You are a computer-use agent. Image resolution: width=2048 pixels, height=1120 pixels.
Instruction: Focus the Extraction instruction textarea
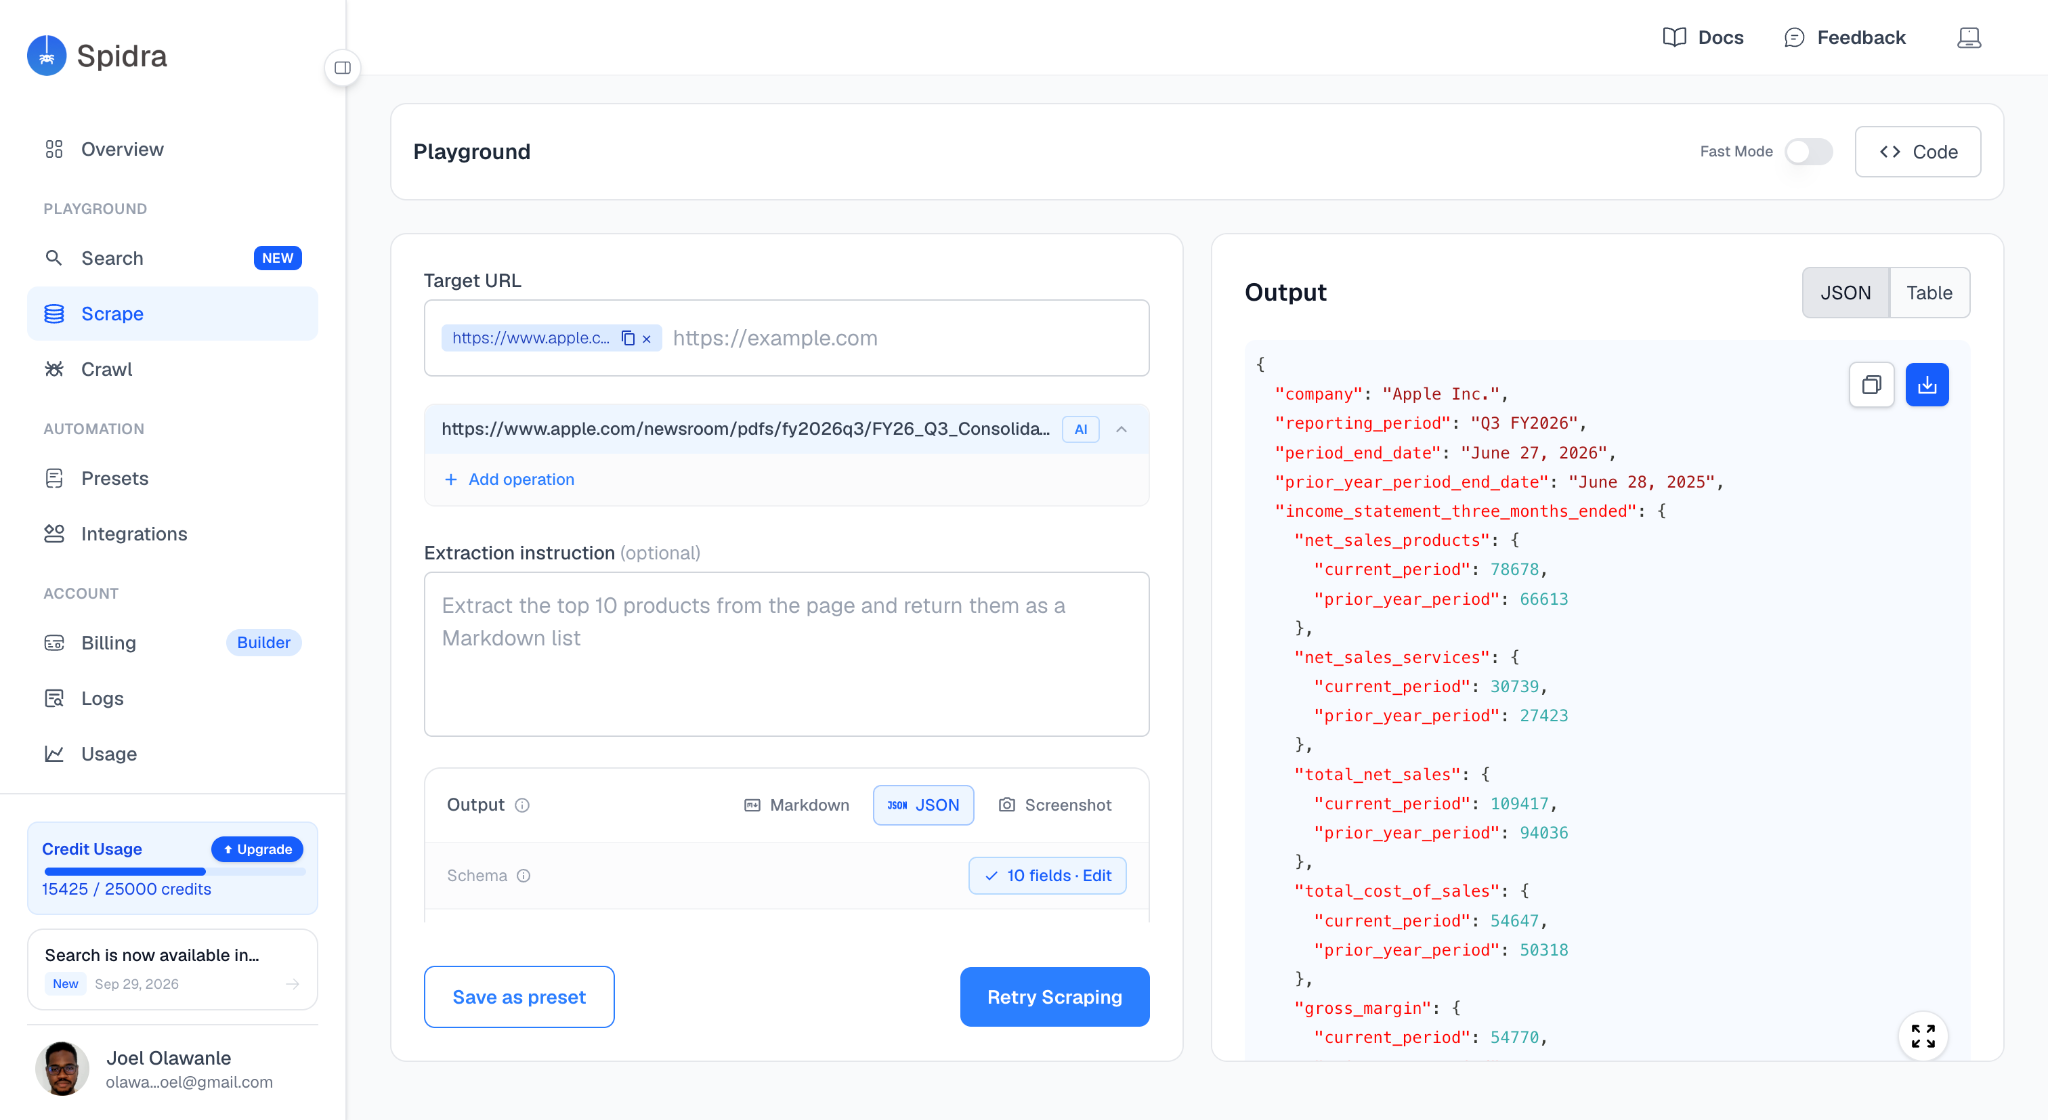click(x=786, y=654)
